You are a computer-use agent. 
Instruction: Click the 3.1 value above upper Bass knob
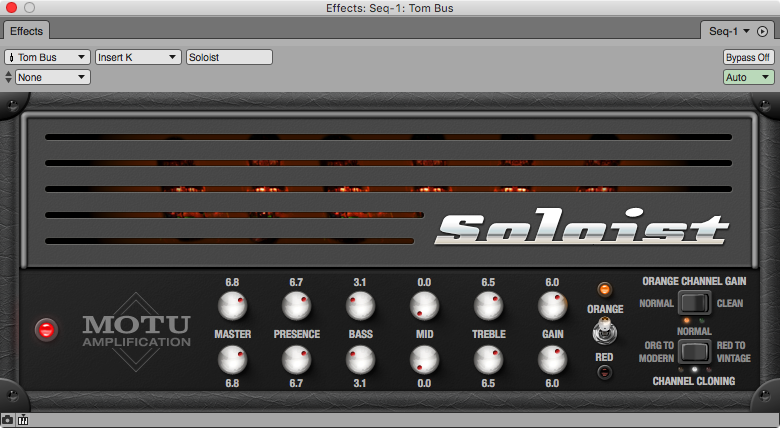[360, 282]
